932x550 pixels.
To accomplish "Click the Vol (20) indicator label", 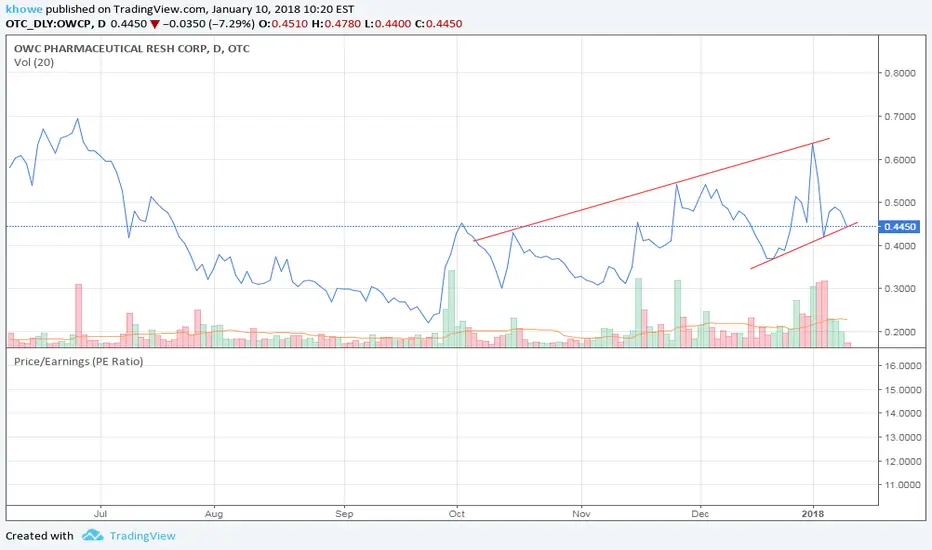I will (34, 62).
